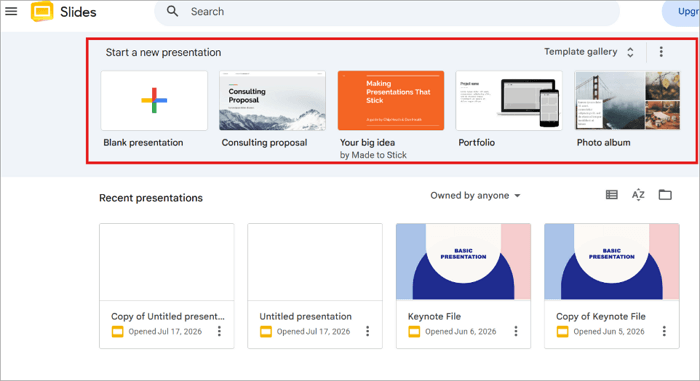Click the Copy of Keynote File title
700x381 pixels.
point(601,316)
